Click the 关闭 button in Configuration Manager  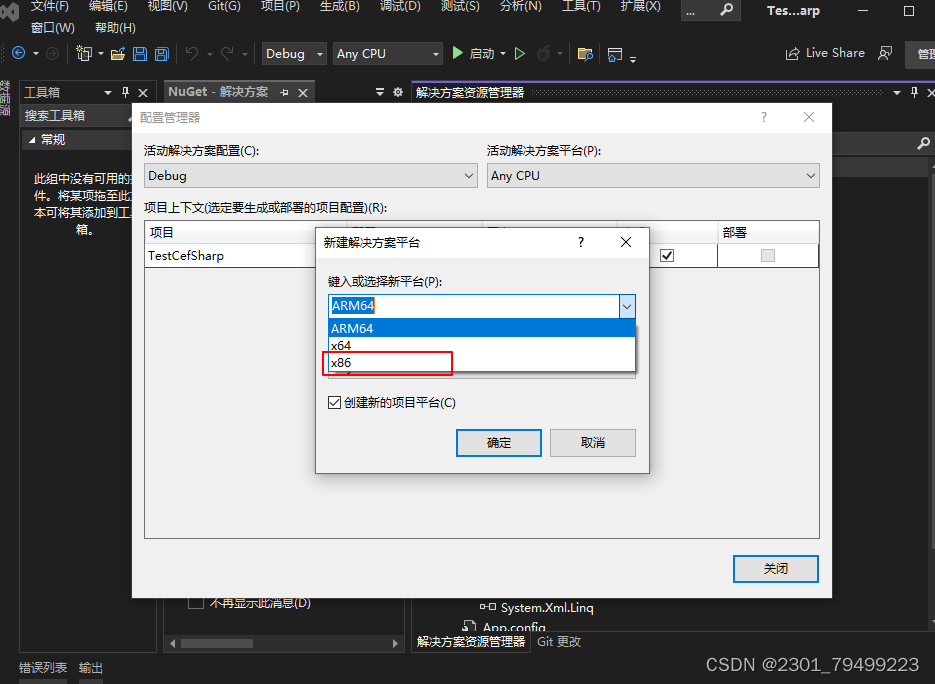pyautogui.click(x=775, y=568)
